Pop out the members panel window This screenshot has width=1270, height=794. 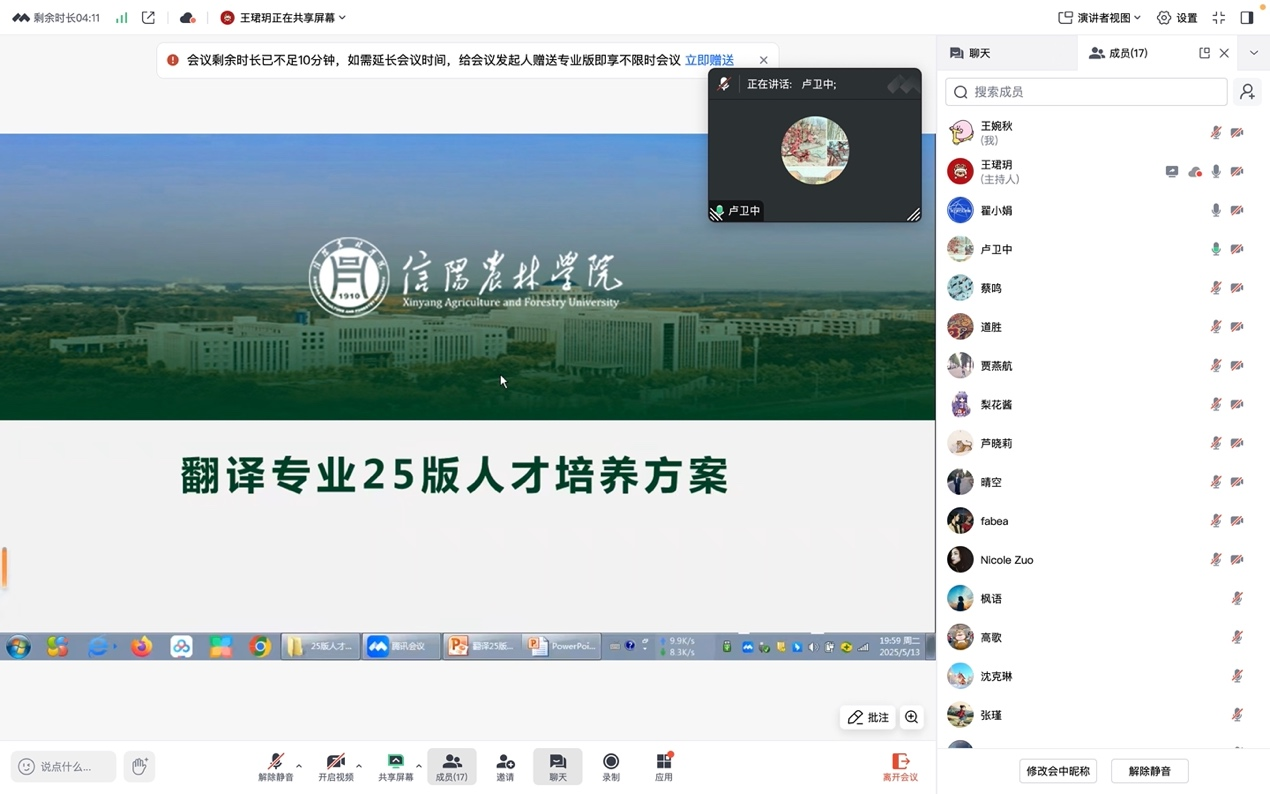pyautogui.click(x=1204, y=53)
